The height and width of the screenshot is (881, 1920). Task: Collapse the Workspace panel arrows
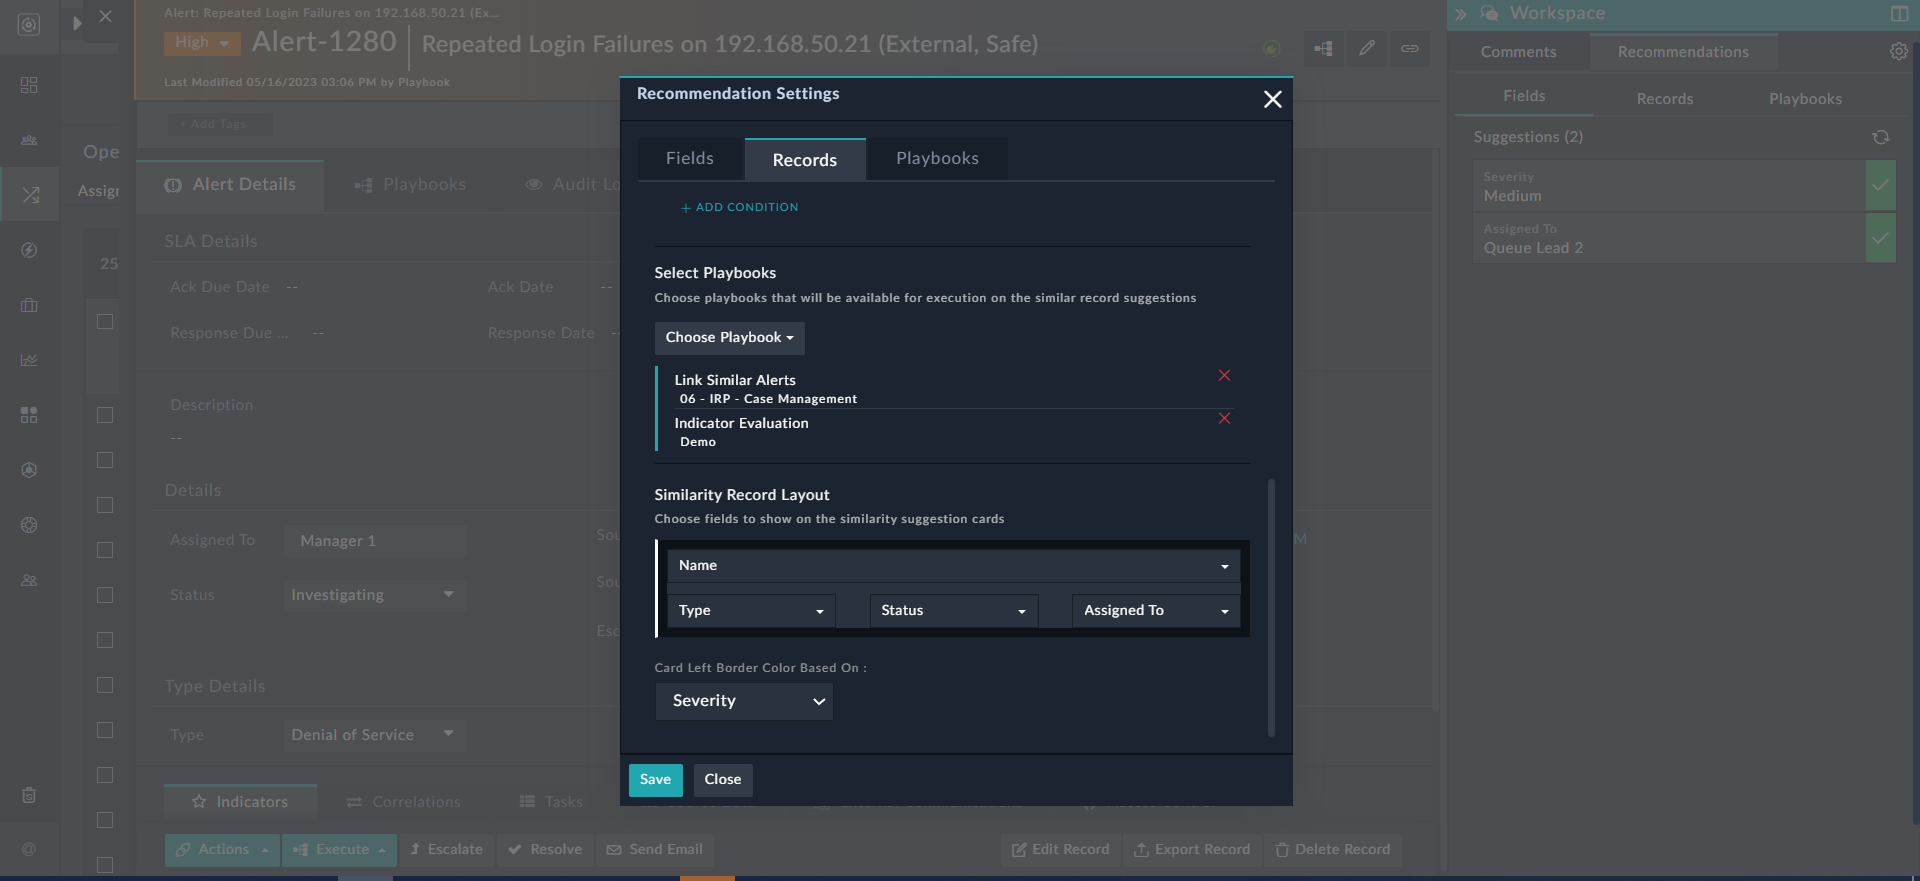[x=1461, y=14]
